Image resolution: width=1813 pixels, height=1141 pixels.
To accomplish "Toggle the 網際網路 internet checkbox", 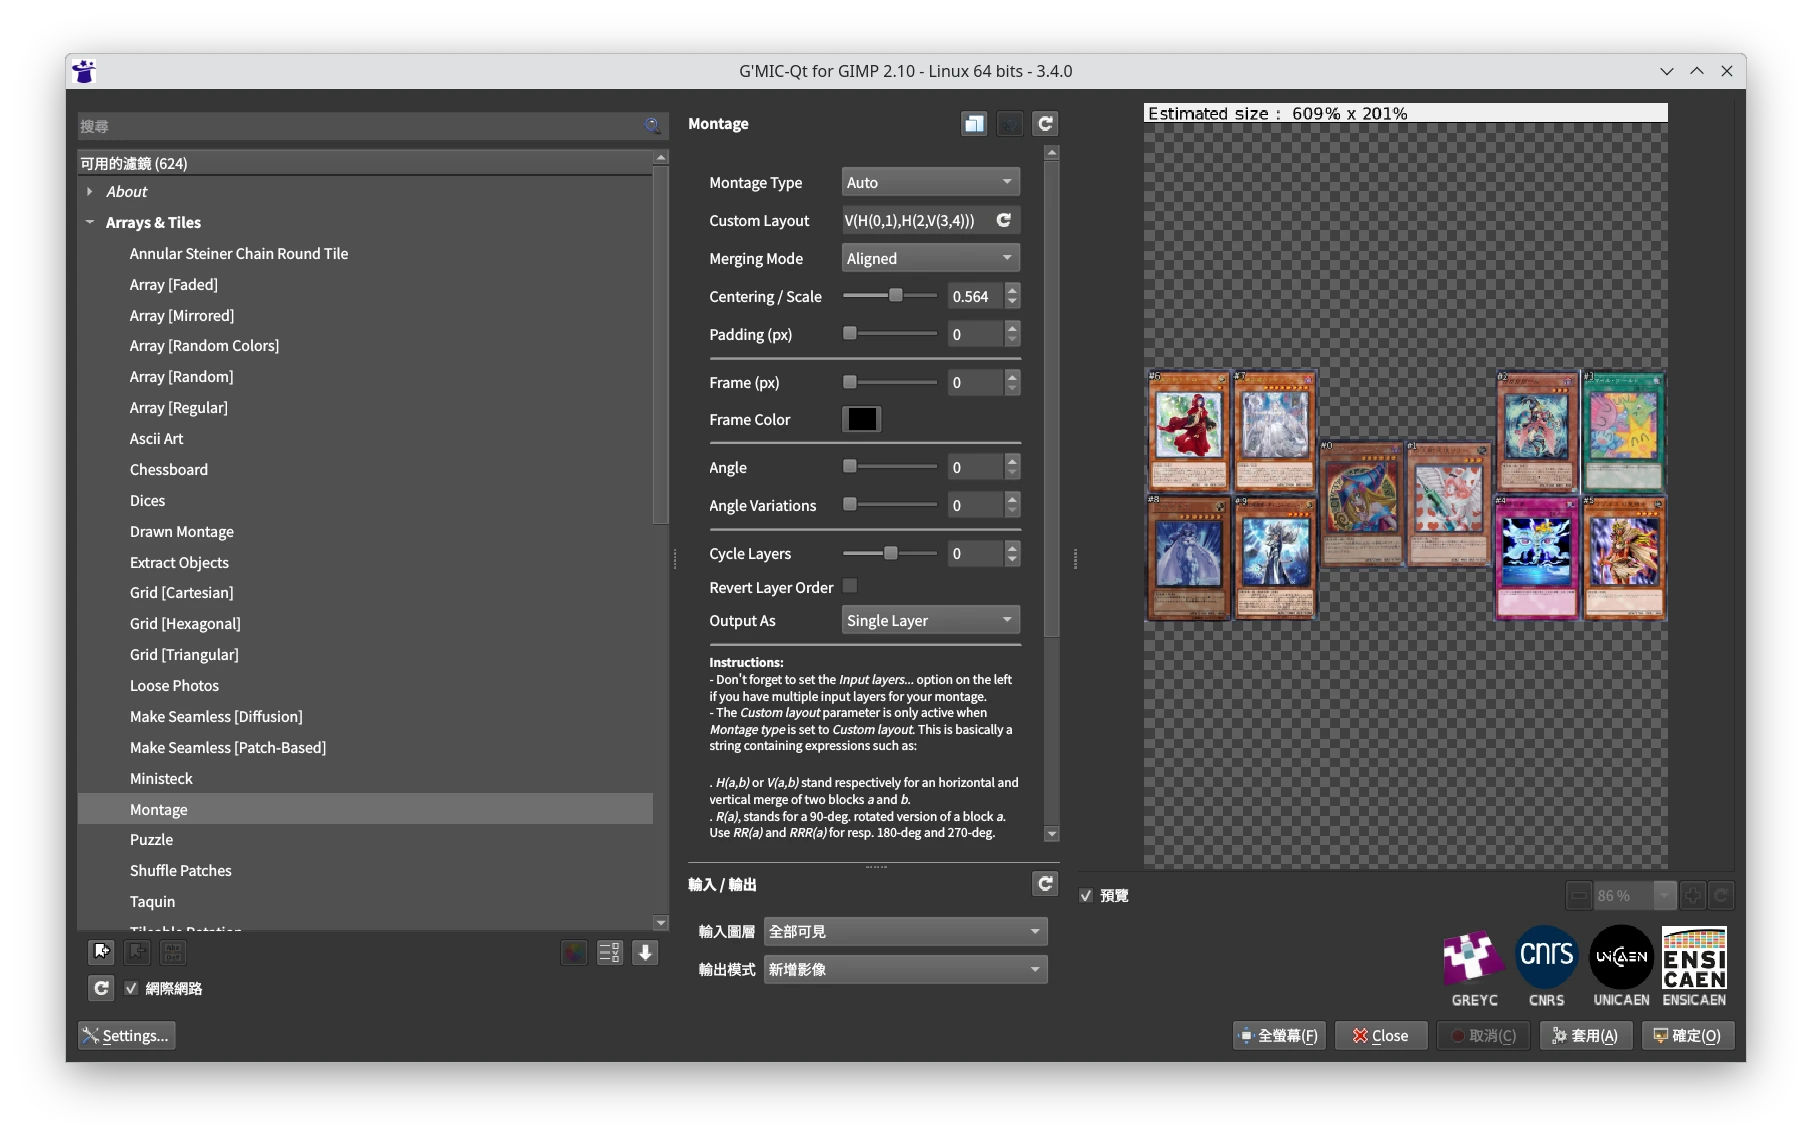I will click(131, 988).
